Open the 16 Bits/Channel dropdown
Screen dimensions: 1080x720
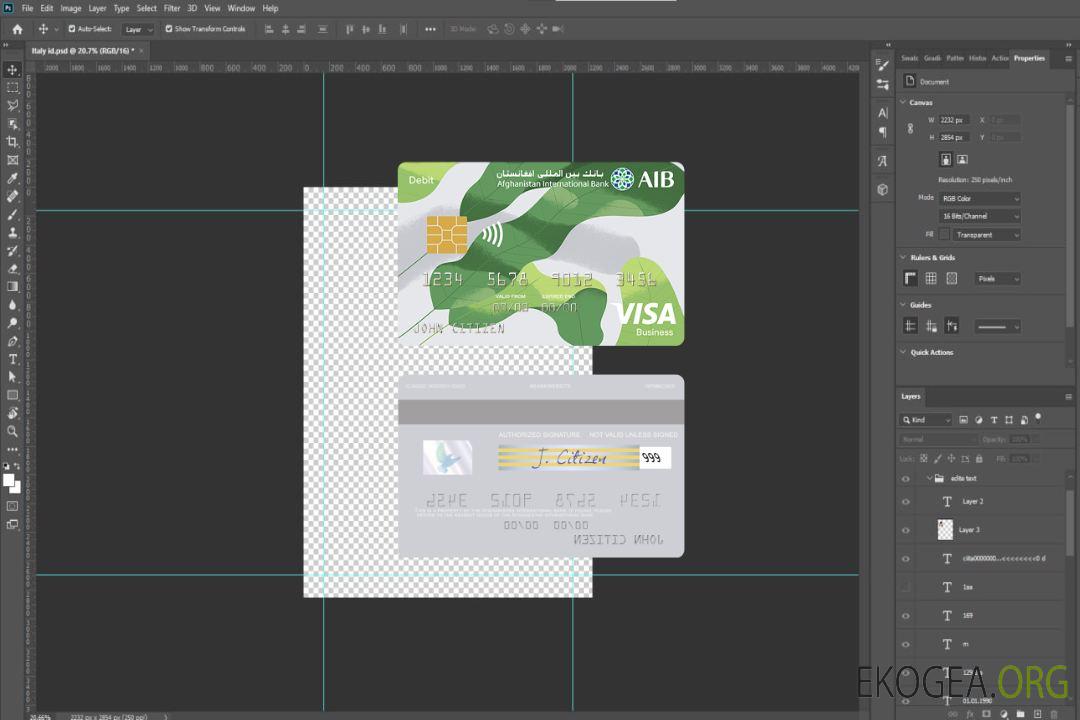980,216
